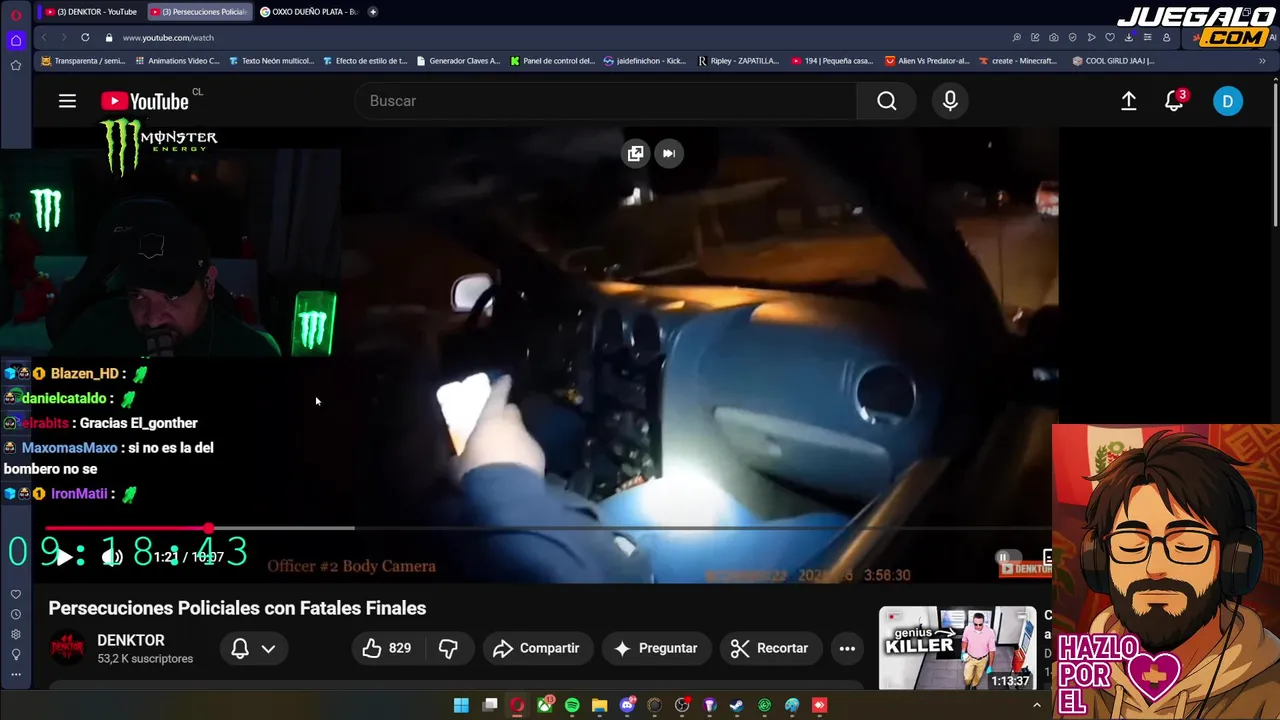Dislike the video with thumbs down
Image resolution: width=1280 pixels, height=720 pixels.
tap(448, 648)
